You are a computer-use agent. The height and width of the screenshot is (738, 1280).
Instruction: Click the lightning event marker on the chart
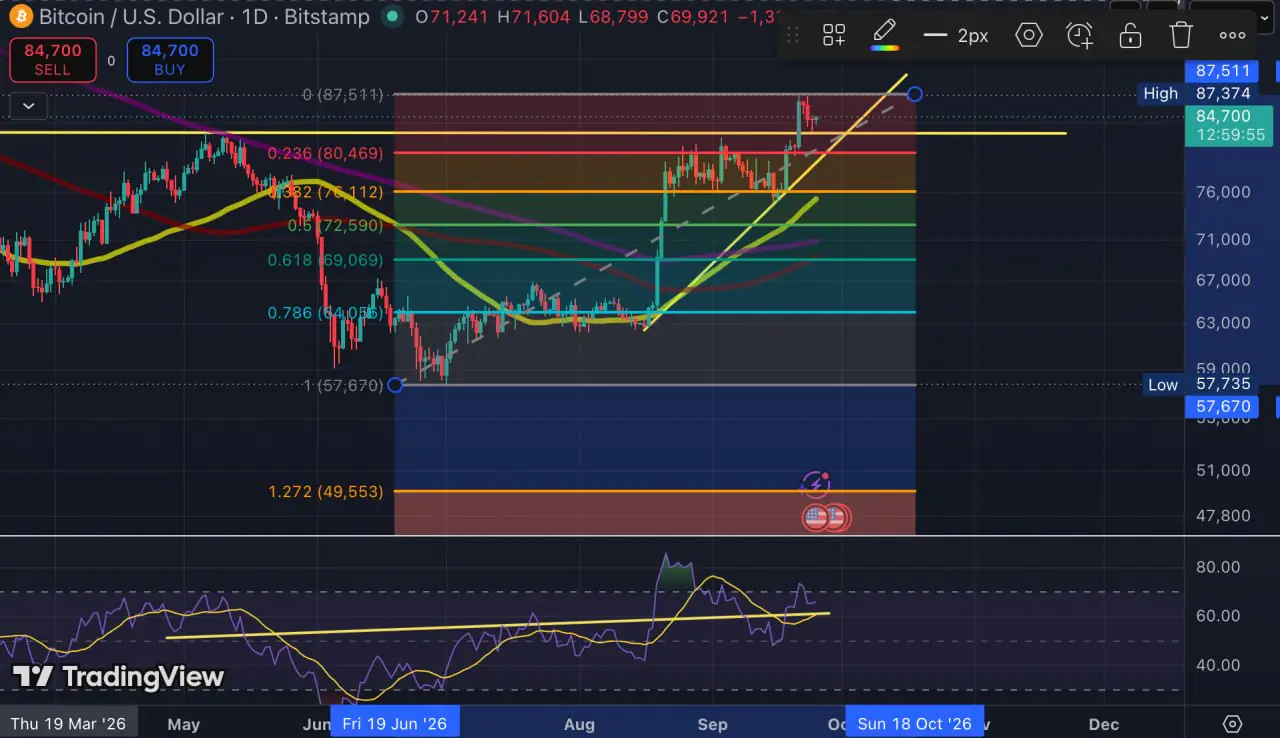pyautogui.click(x=816, y=485)
